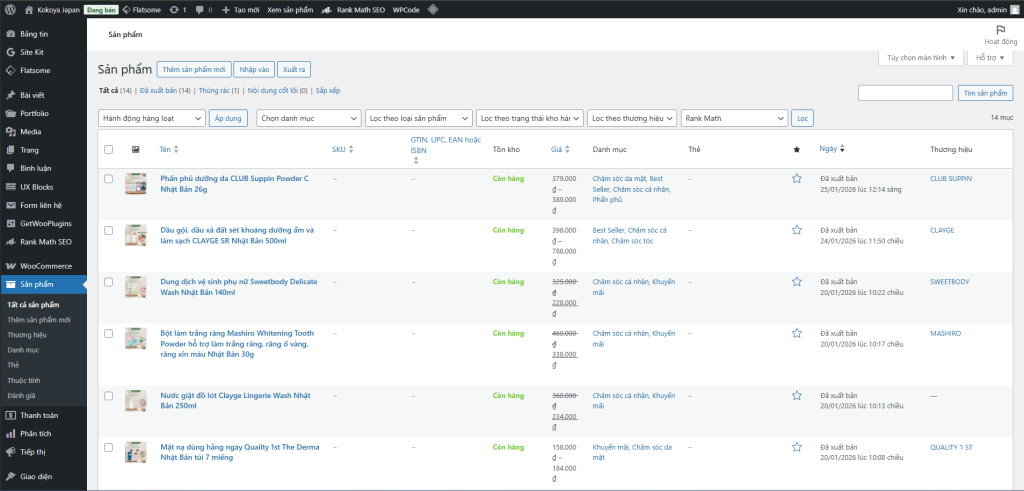The image size is (1024, 491).
Task: Toggle featured star for Mashiro Whitening Tooth Powder
Action: [797, 333]
